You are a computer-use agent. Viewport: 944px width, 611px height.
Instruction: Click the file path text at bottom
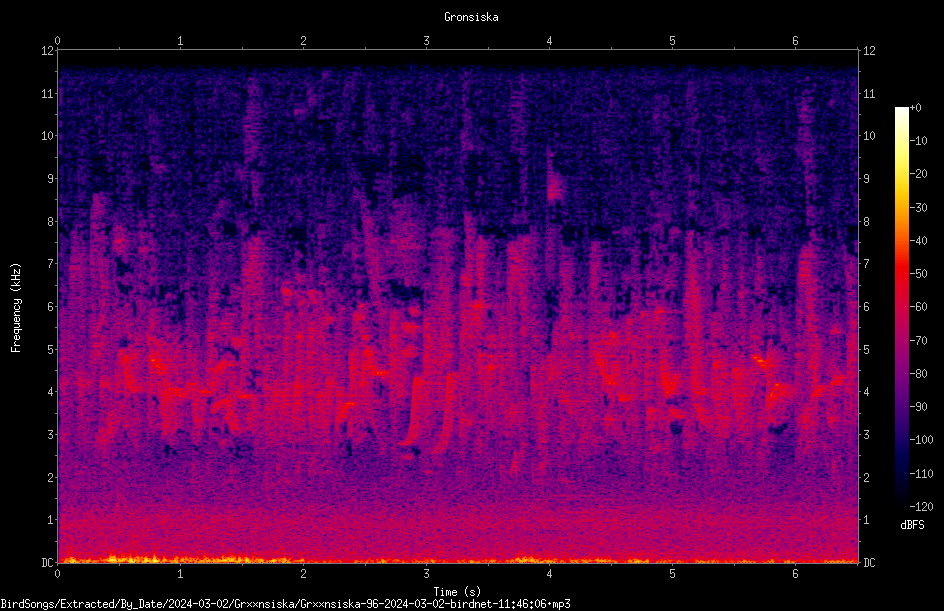pyautogui.click(x=285, y=604)
